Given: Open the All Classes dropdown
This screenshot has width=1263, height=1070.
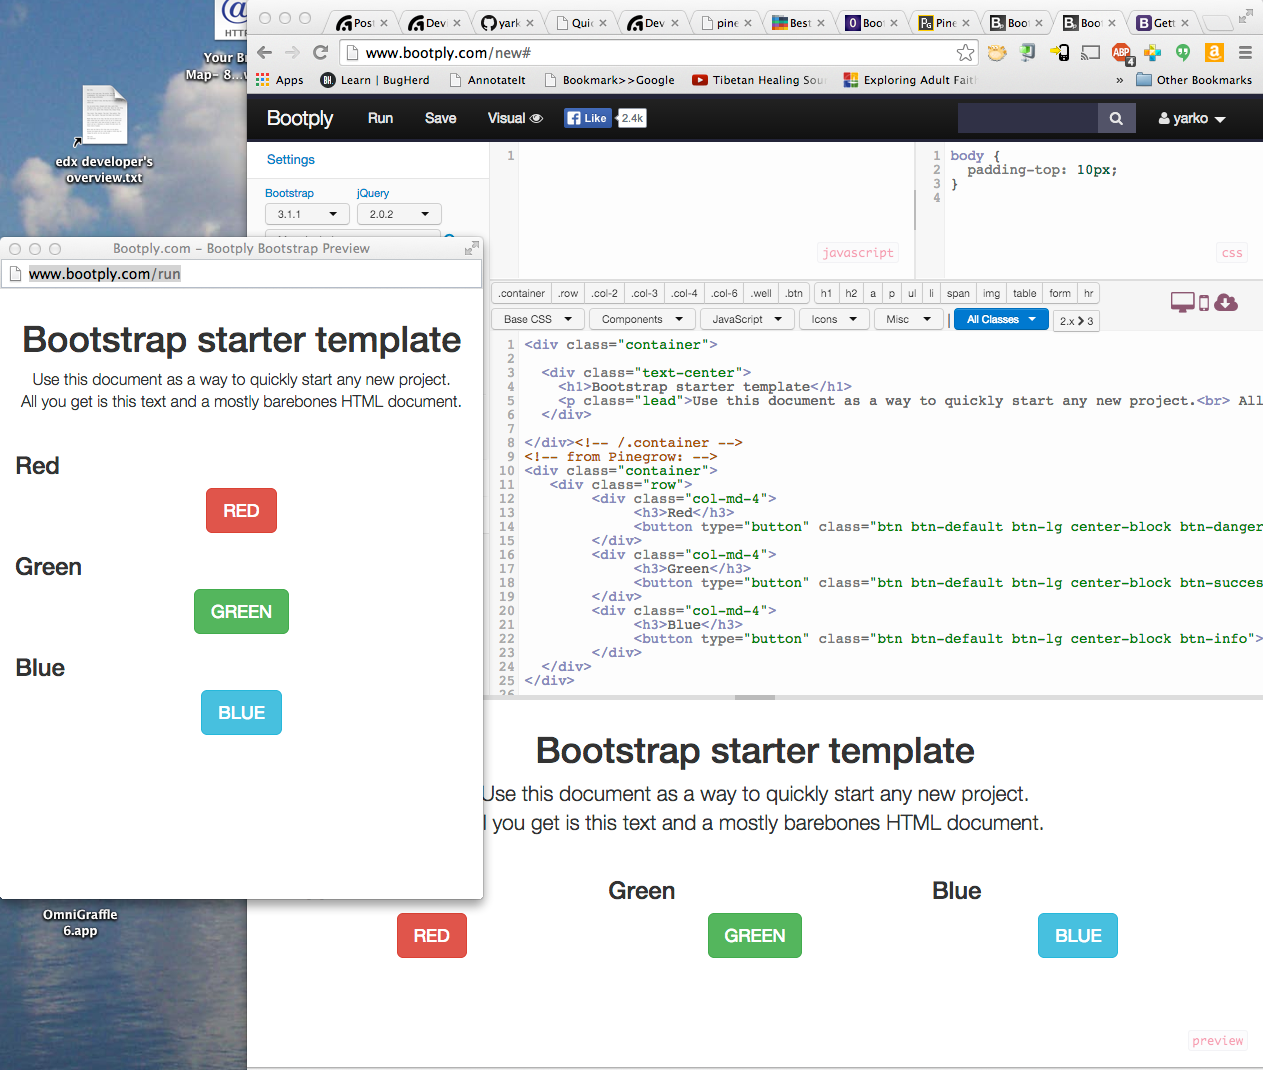Looking at the screenshot, I should point(1001,319).
